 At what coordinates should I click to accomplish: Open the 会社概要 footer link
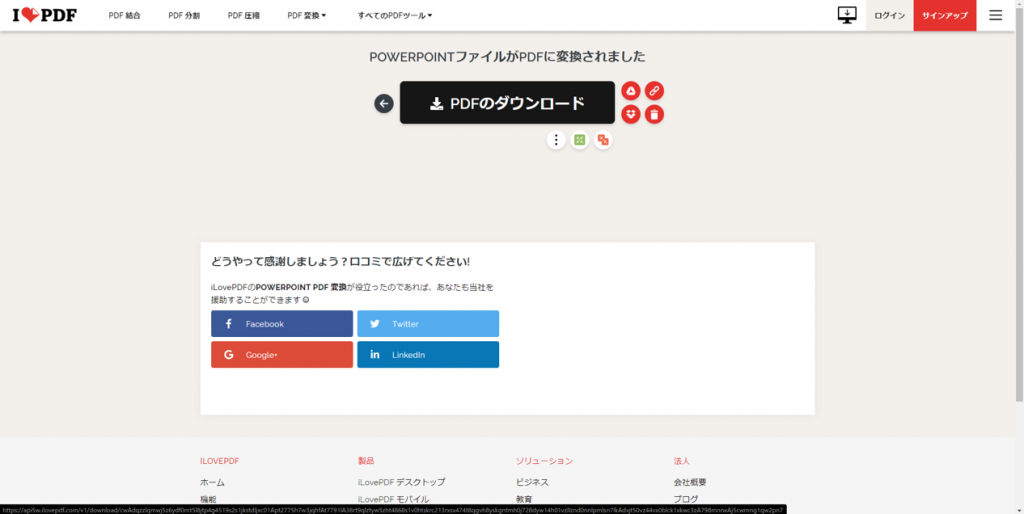690,483
